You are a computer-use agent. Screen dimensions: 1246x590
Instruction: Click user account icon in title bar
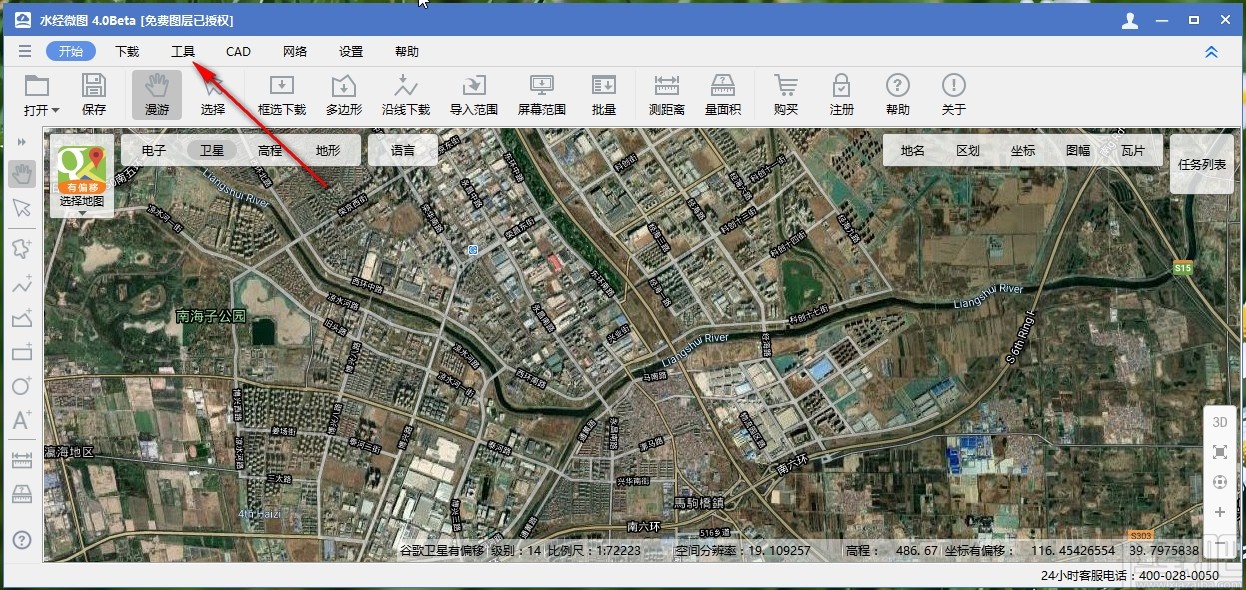point(1130,20)
